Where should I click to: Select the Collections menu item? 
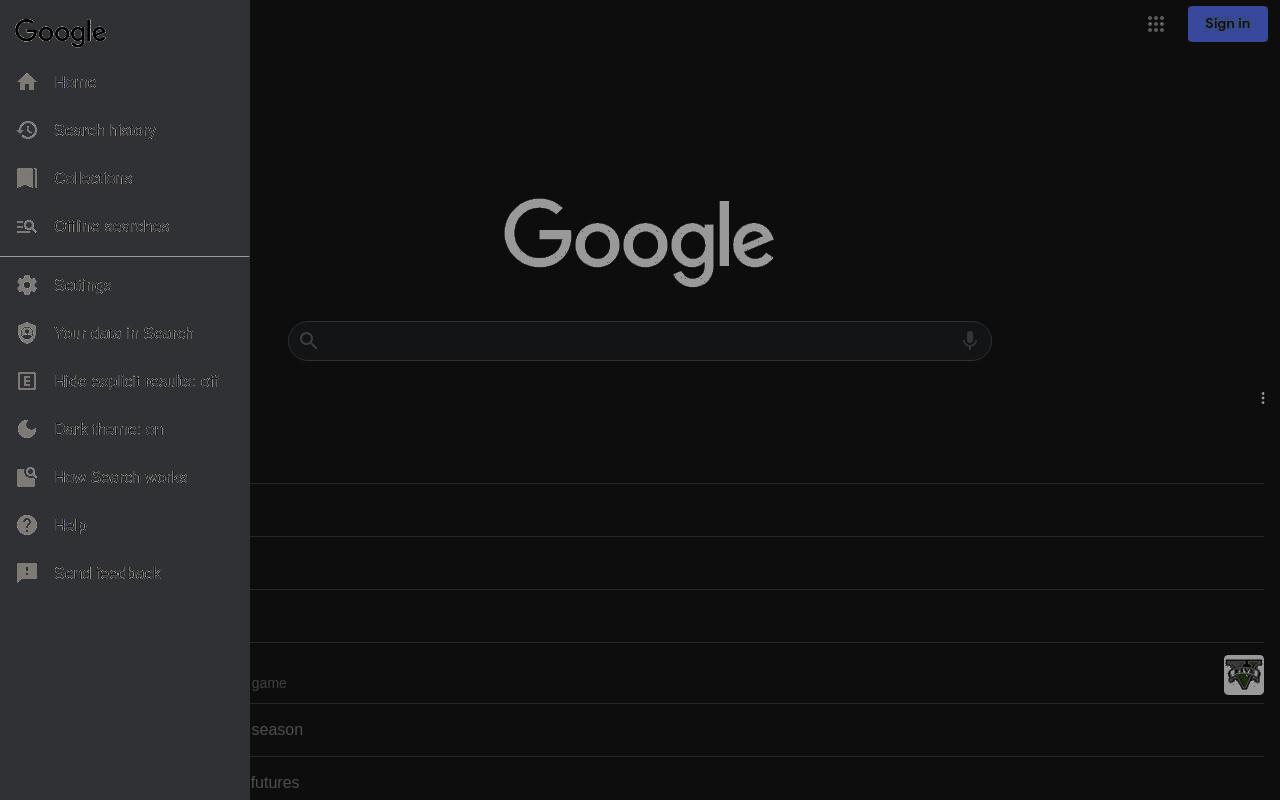(x=124, y=178)
